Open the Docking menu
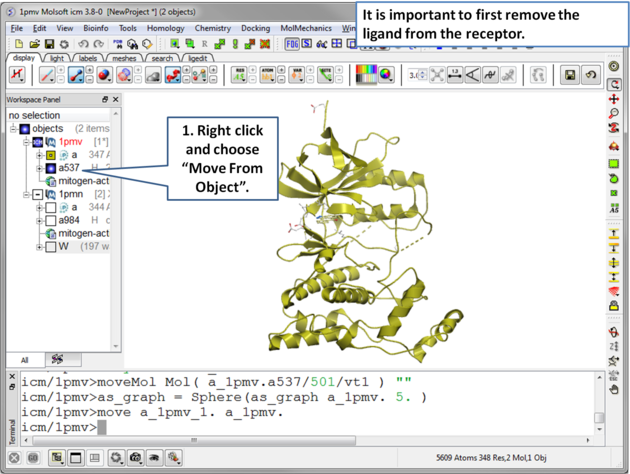 255,29
